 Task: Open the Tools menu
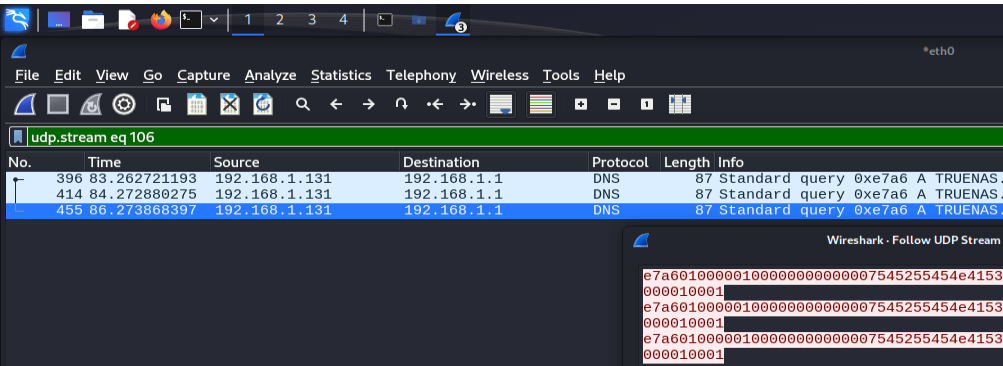(561, 76)
